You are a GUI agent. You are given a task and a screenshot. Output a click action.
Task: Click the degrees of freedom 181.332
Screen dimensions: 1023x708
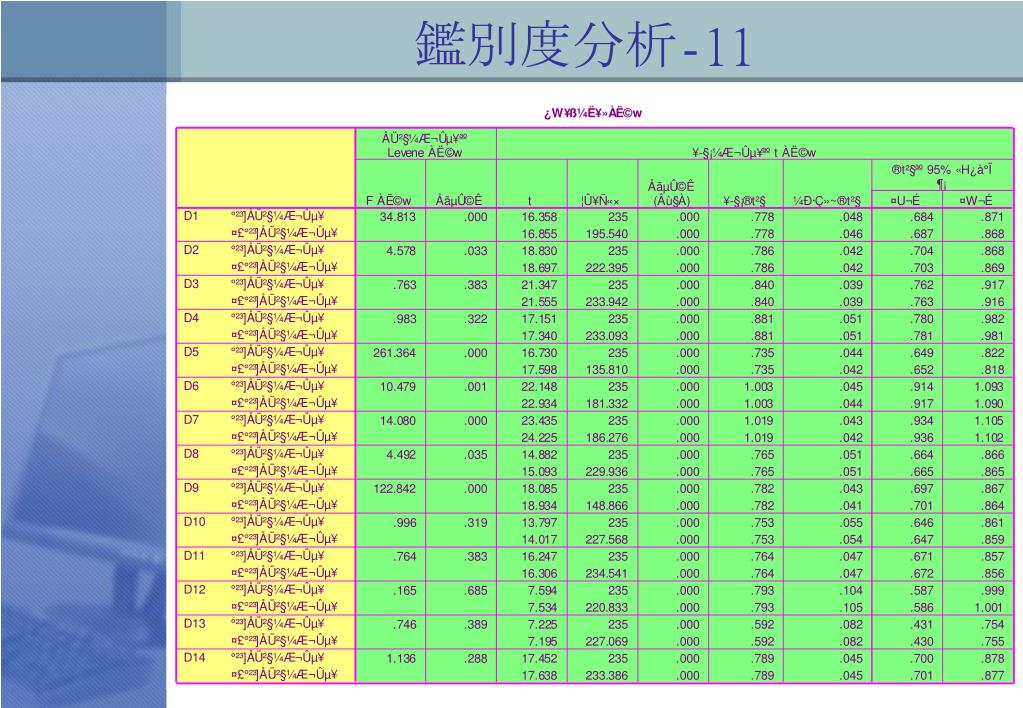point(607,403)
